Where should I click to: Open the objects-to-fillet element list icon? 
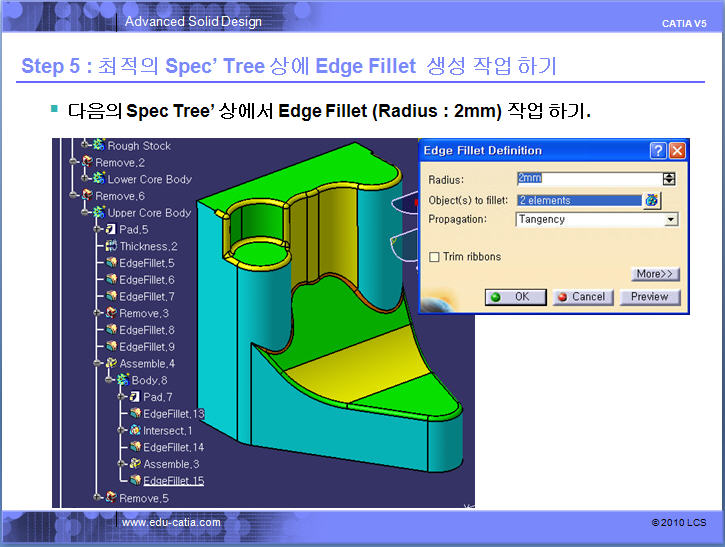(652, 200)
